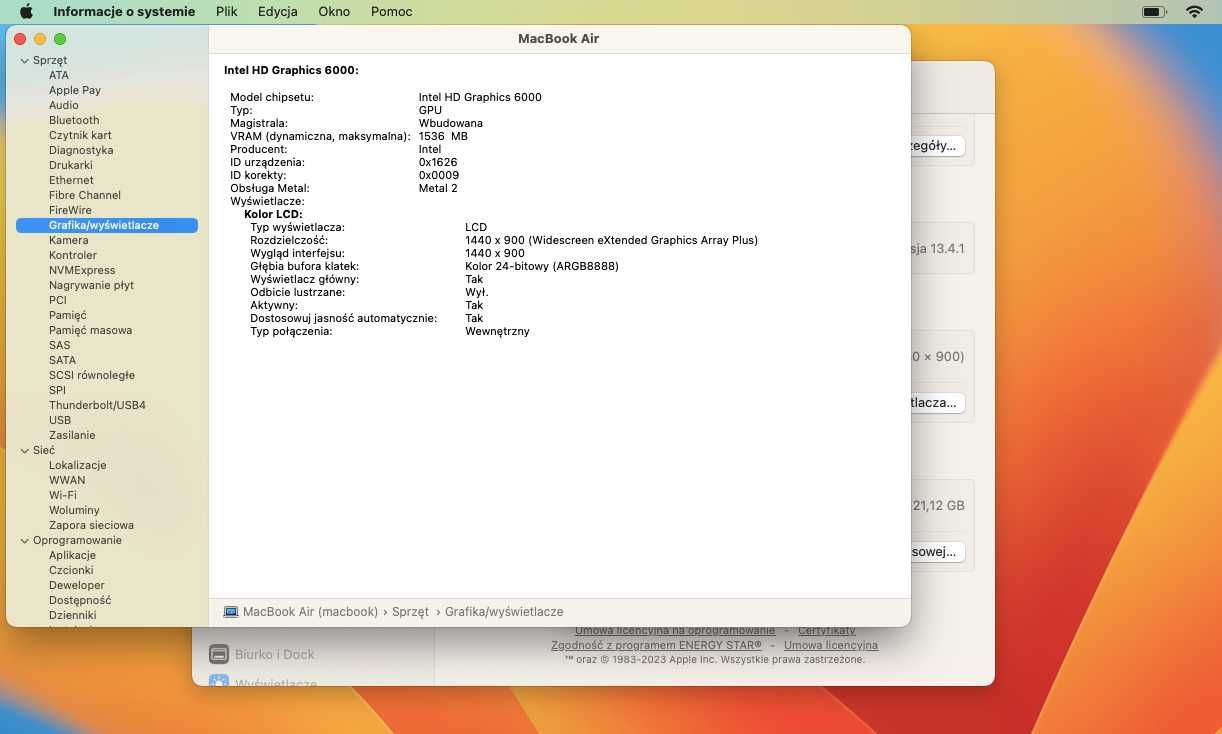Viewport: 1222px width, 734px height.
Task: Select SPI in the sidebar
Action: 57,390
